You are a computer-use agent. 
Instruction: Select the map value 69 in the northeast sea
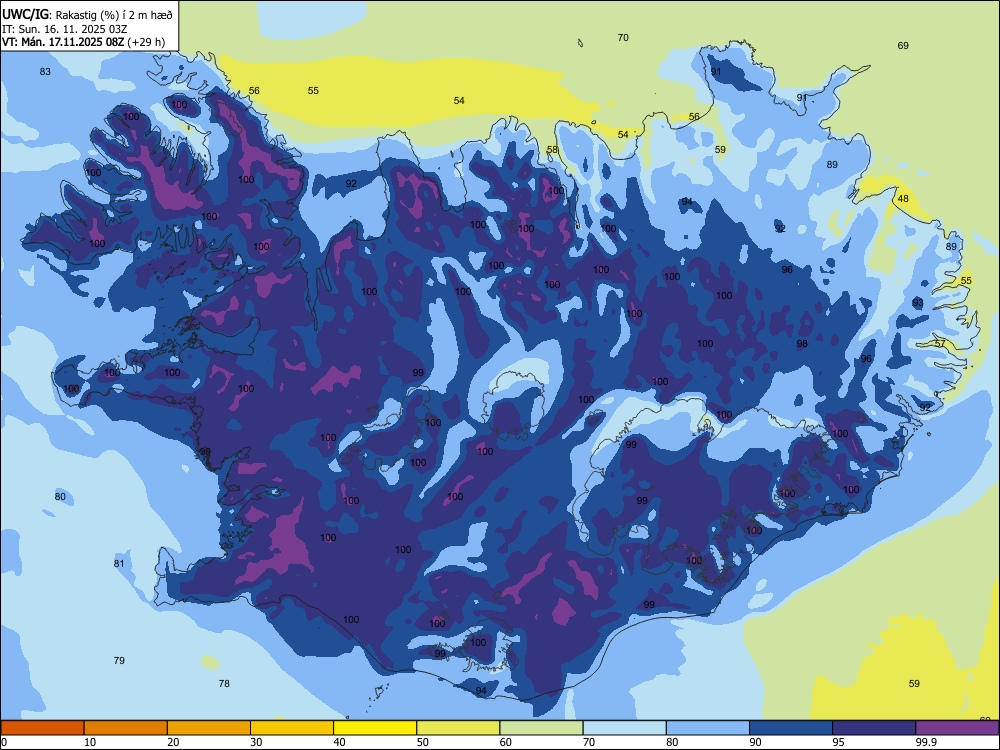903,45
